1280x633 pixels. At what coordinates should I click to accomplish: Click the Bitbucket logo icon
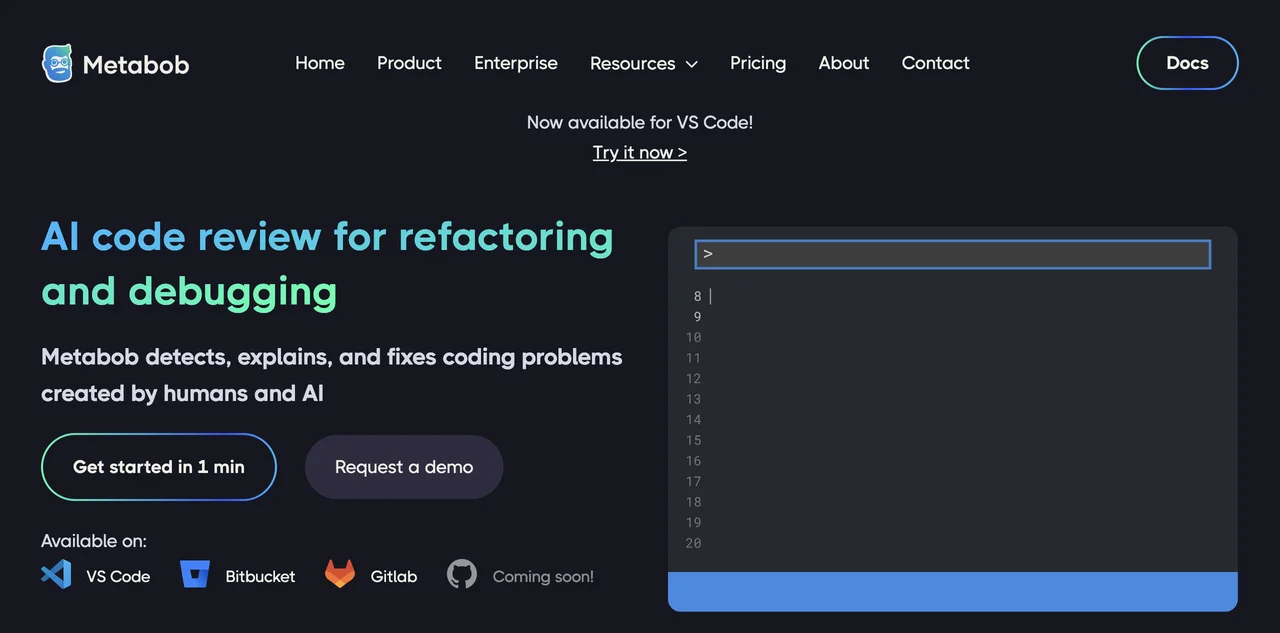pyautogui.click(x=194, y=575)
